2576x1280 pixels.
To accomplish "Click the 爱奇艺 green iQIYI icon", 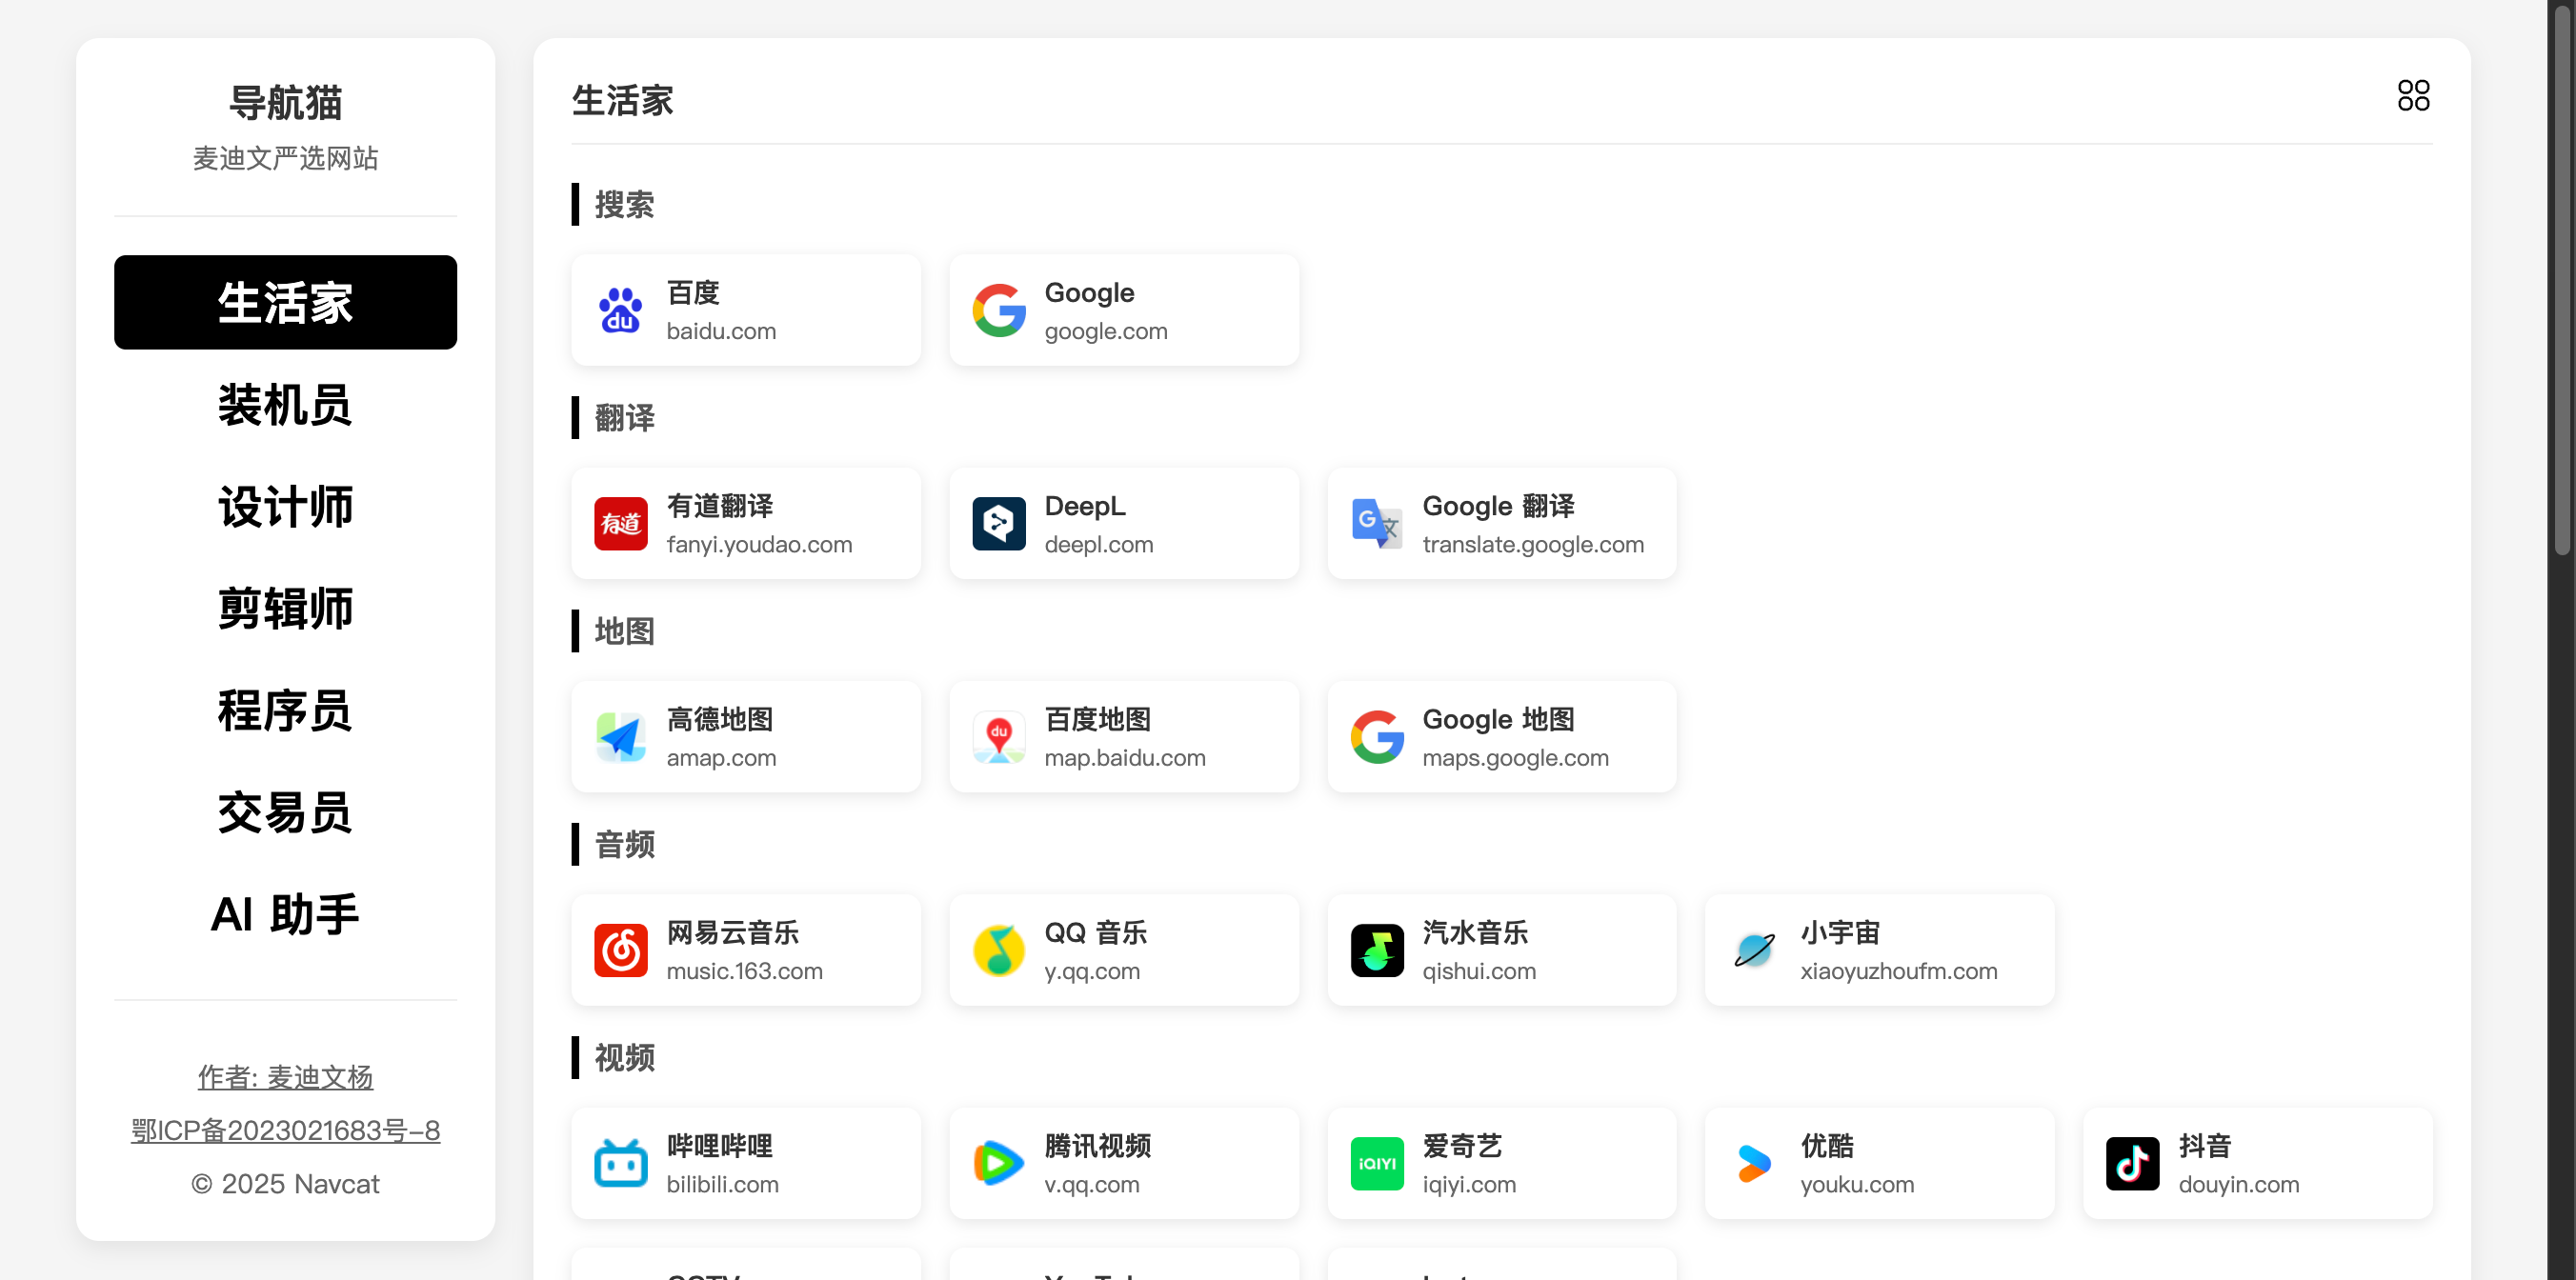I will 1376,1163.
